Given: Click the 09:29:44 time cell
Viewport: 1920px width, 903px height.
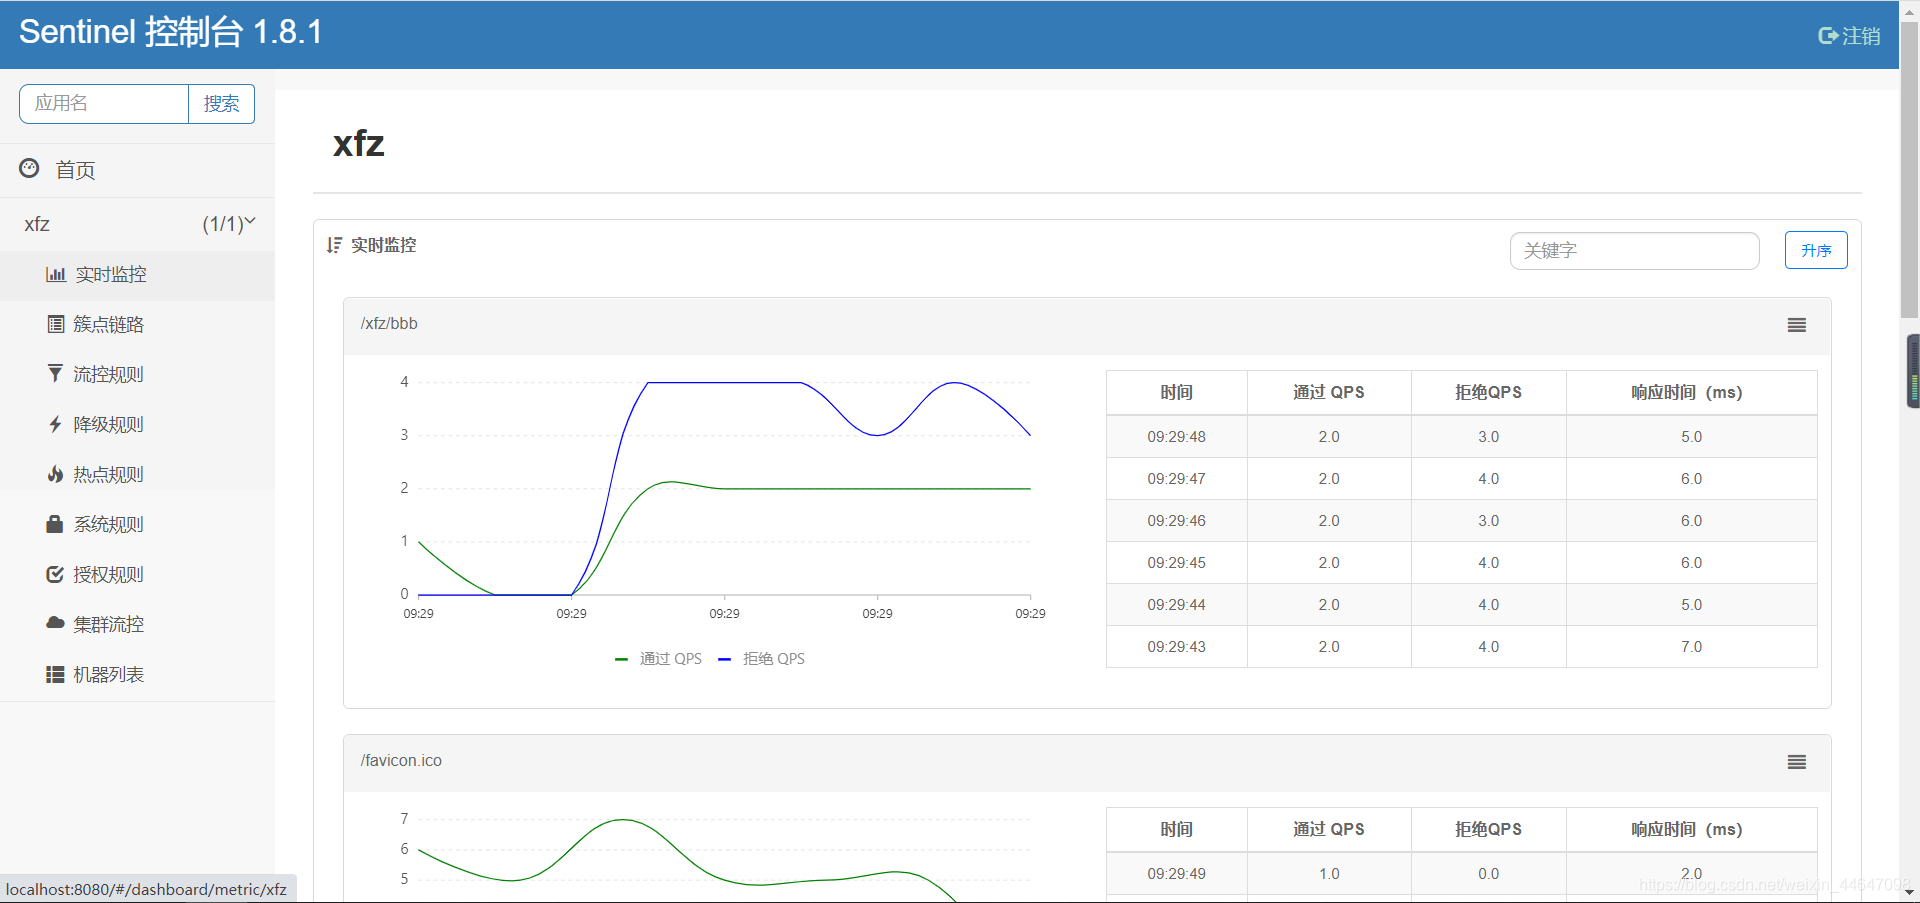Looking at the screenshot, I should pos(1176,605).
